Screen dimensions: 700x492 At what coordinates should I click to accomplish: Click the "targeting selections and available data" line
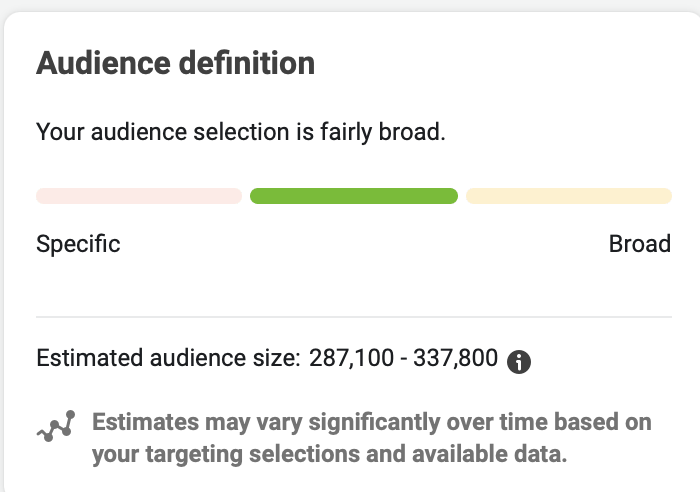click(x=330, y=455)
